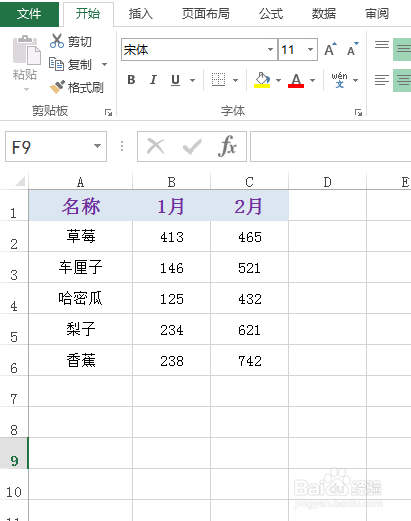Select the cell containing 草莓
Viewport: 411px width, 521px height.
81,236
